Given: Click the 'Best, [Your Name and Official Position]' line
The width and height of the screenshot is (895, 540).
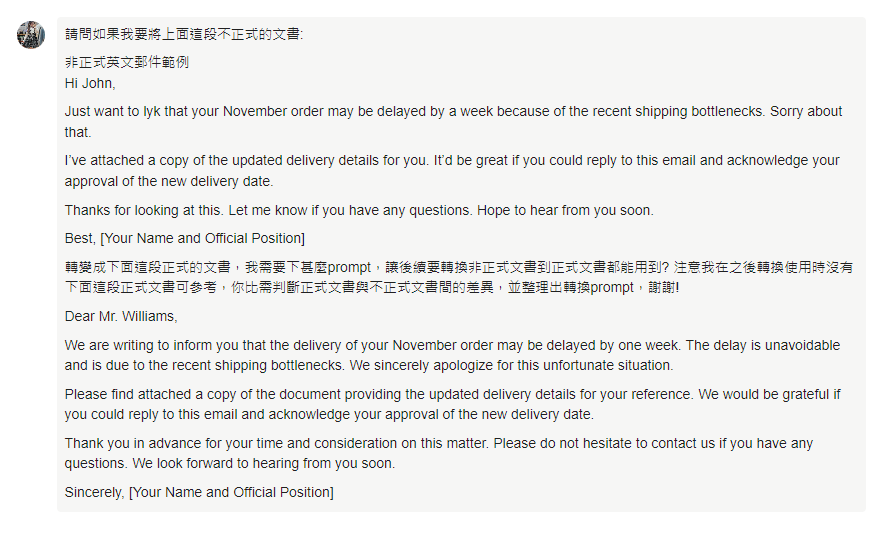Looking at the screenshot, I should coord(185,238).
